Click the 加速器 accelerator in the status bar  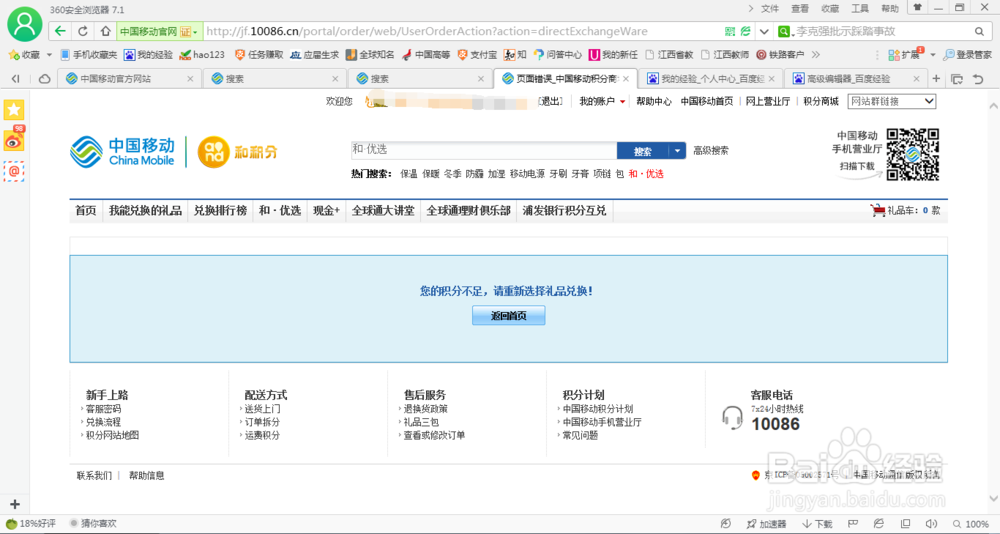click(x=766, y=524)
